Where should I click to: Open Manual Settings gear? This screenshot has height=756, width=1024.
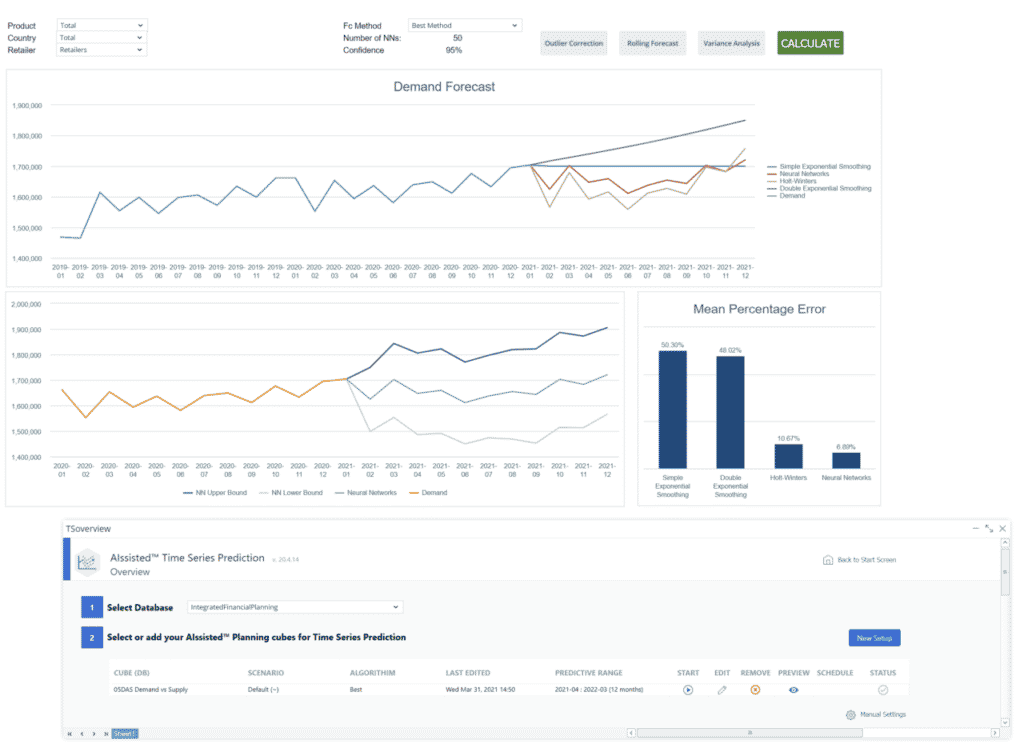tap(850, 715)
